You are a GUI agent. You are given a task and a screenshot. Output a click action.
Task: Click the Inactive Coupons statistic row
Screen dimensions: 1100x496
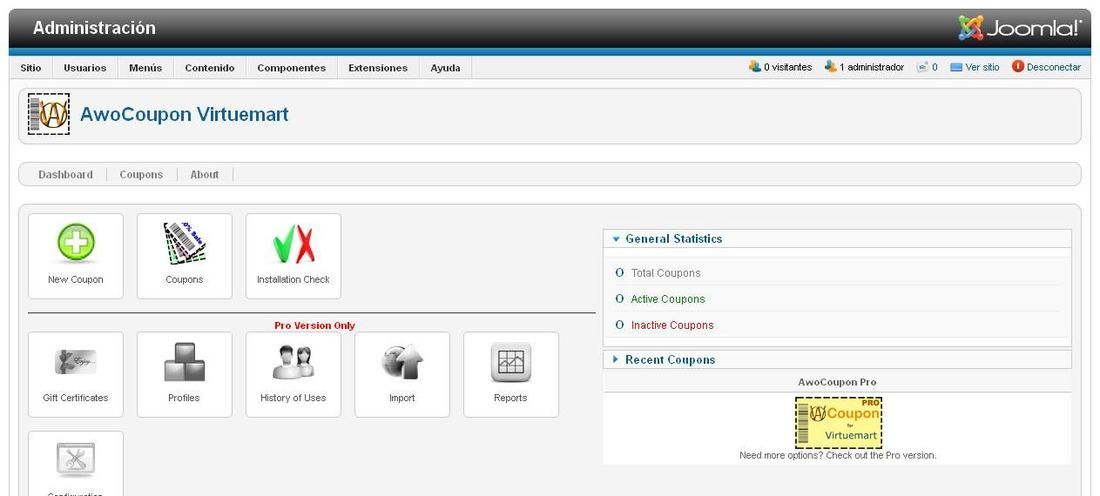837,325
